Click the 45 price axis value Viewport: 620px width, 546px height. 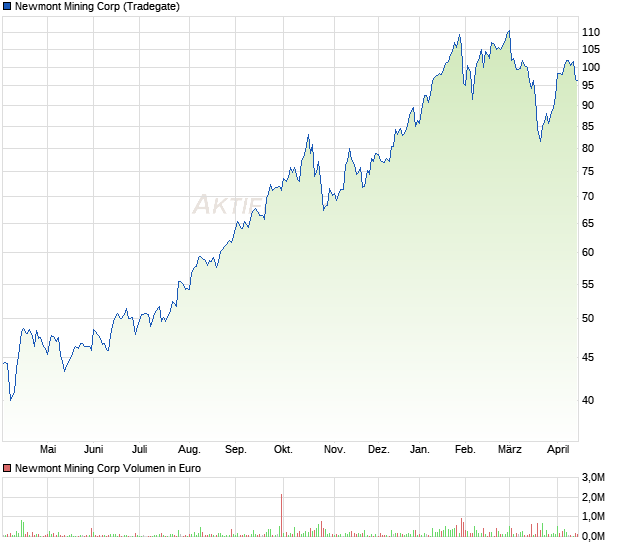[588, 357]
